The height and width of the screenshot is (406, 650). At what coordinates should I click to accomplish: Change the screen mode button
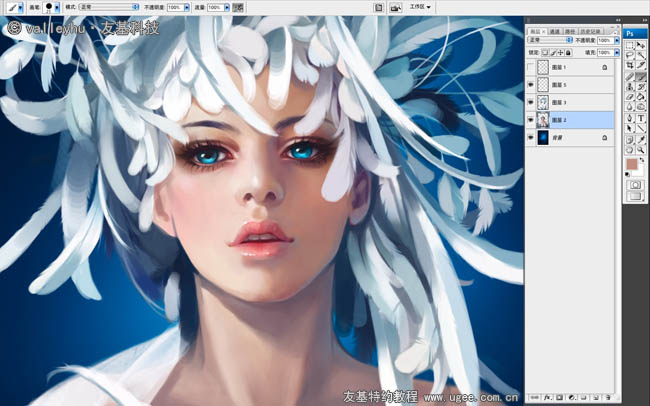click(636, 196)
